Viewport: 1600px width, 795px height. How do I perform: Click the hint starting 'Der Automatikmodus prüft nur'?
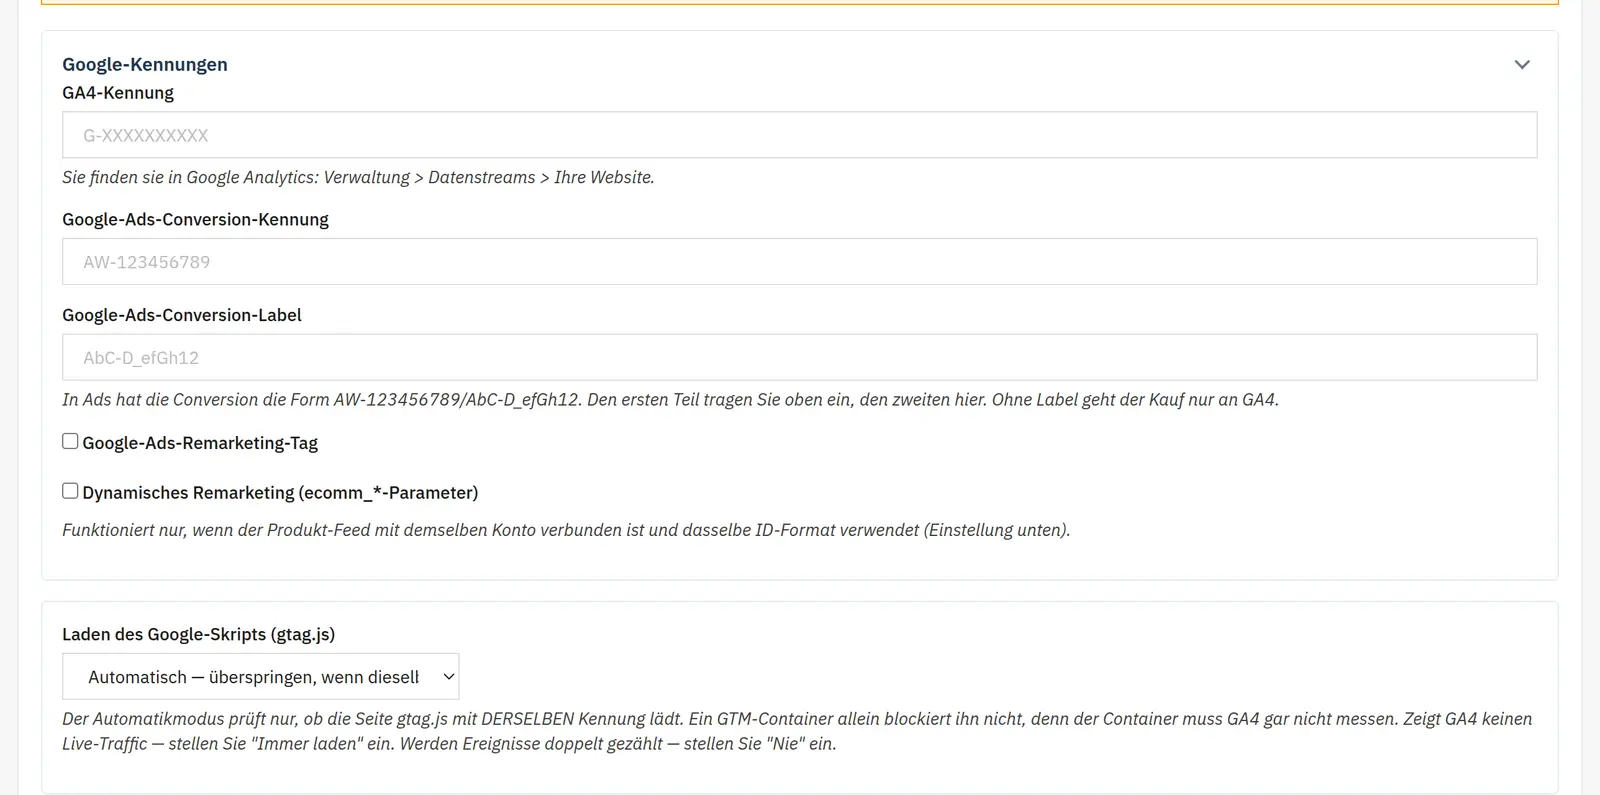pos(797,731)
